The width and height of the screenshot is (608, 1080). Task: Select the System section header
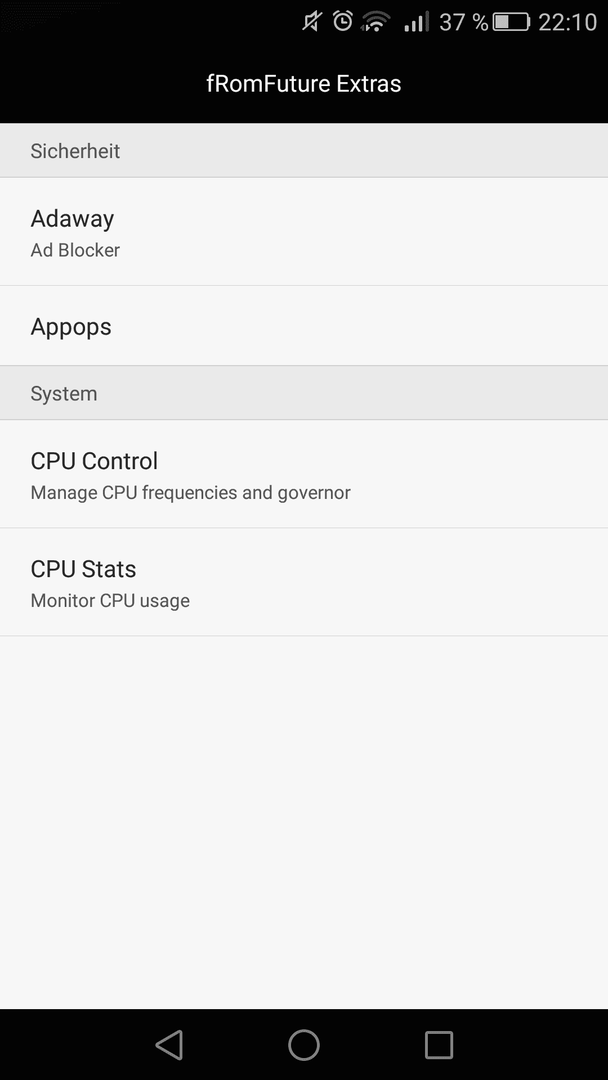[x=304, y=393]
